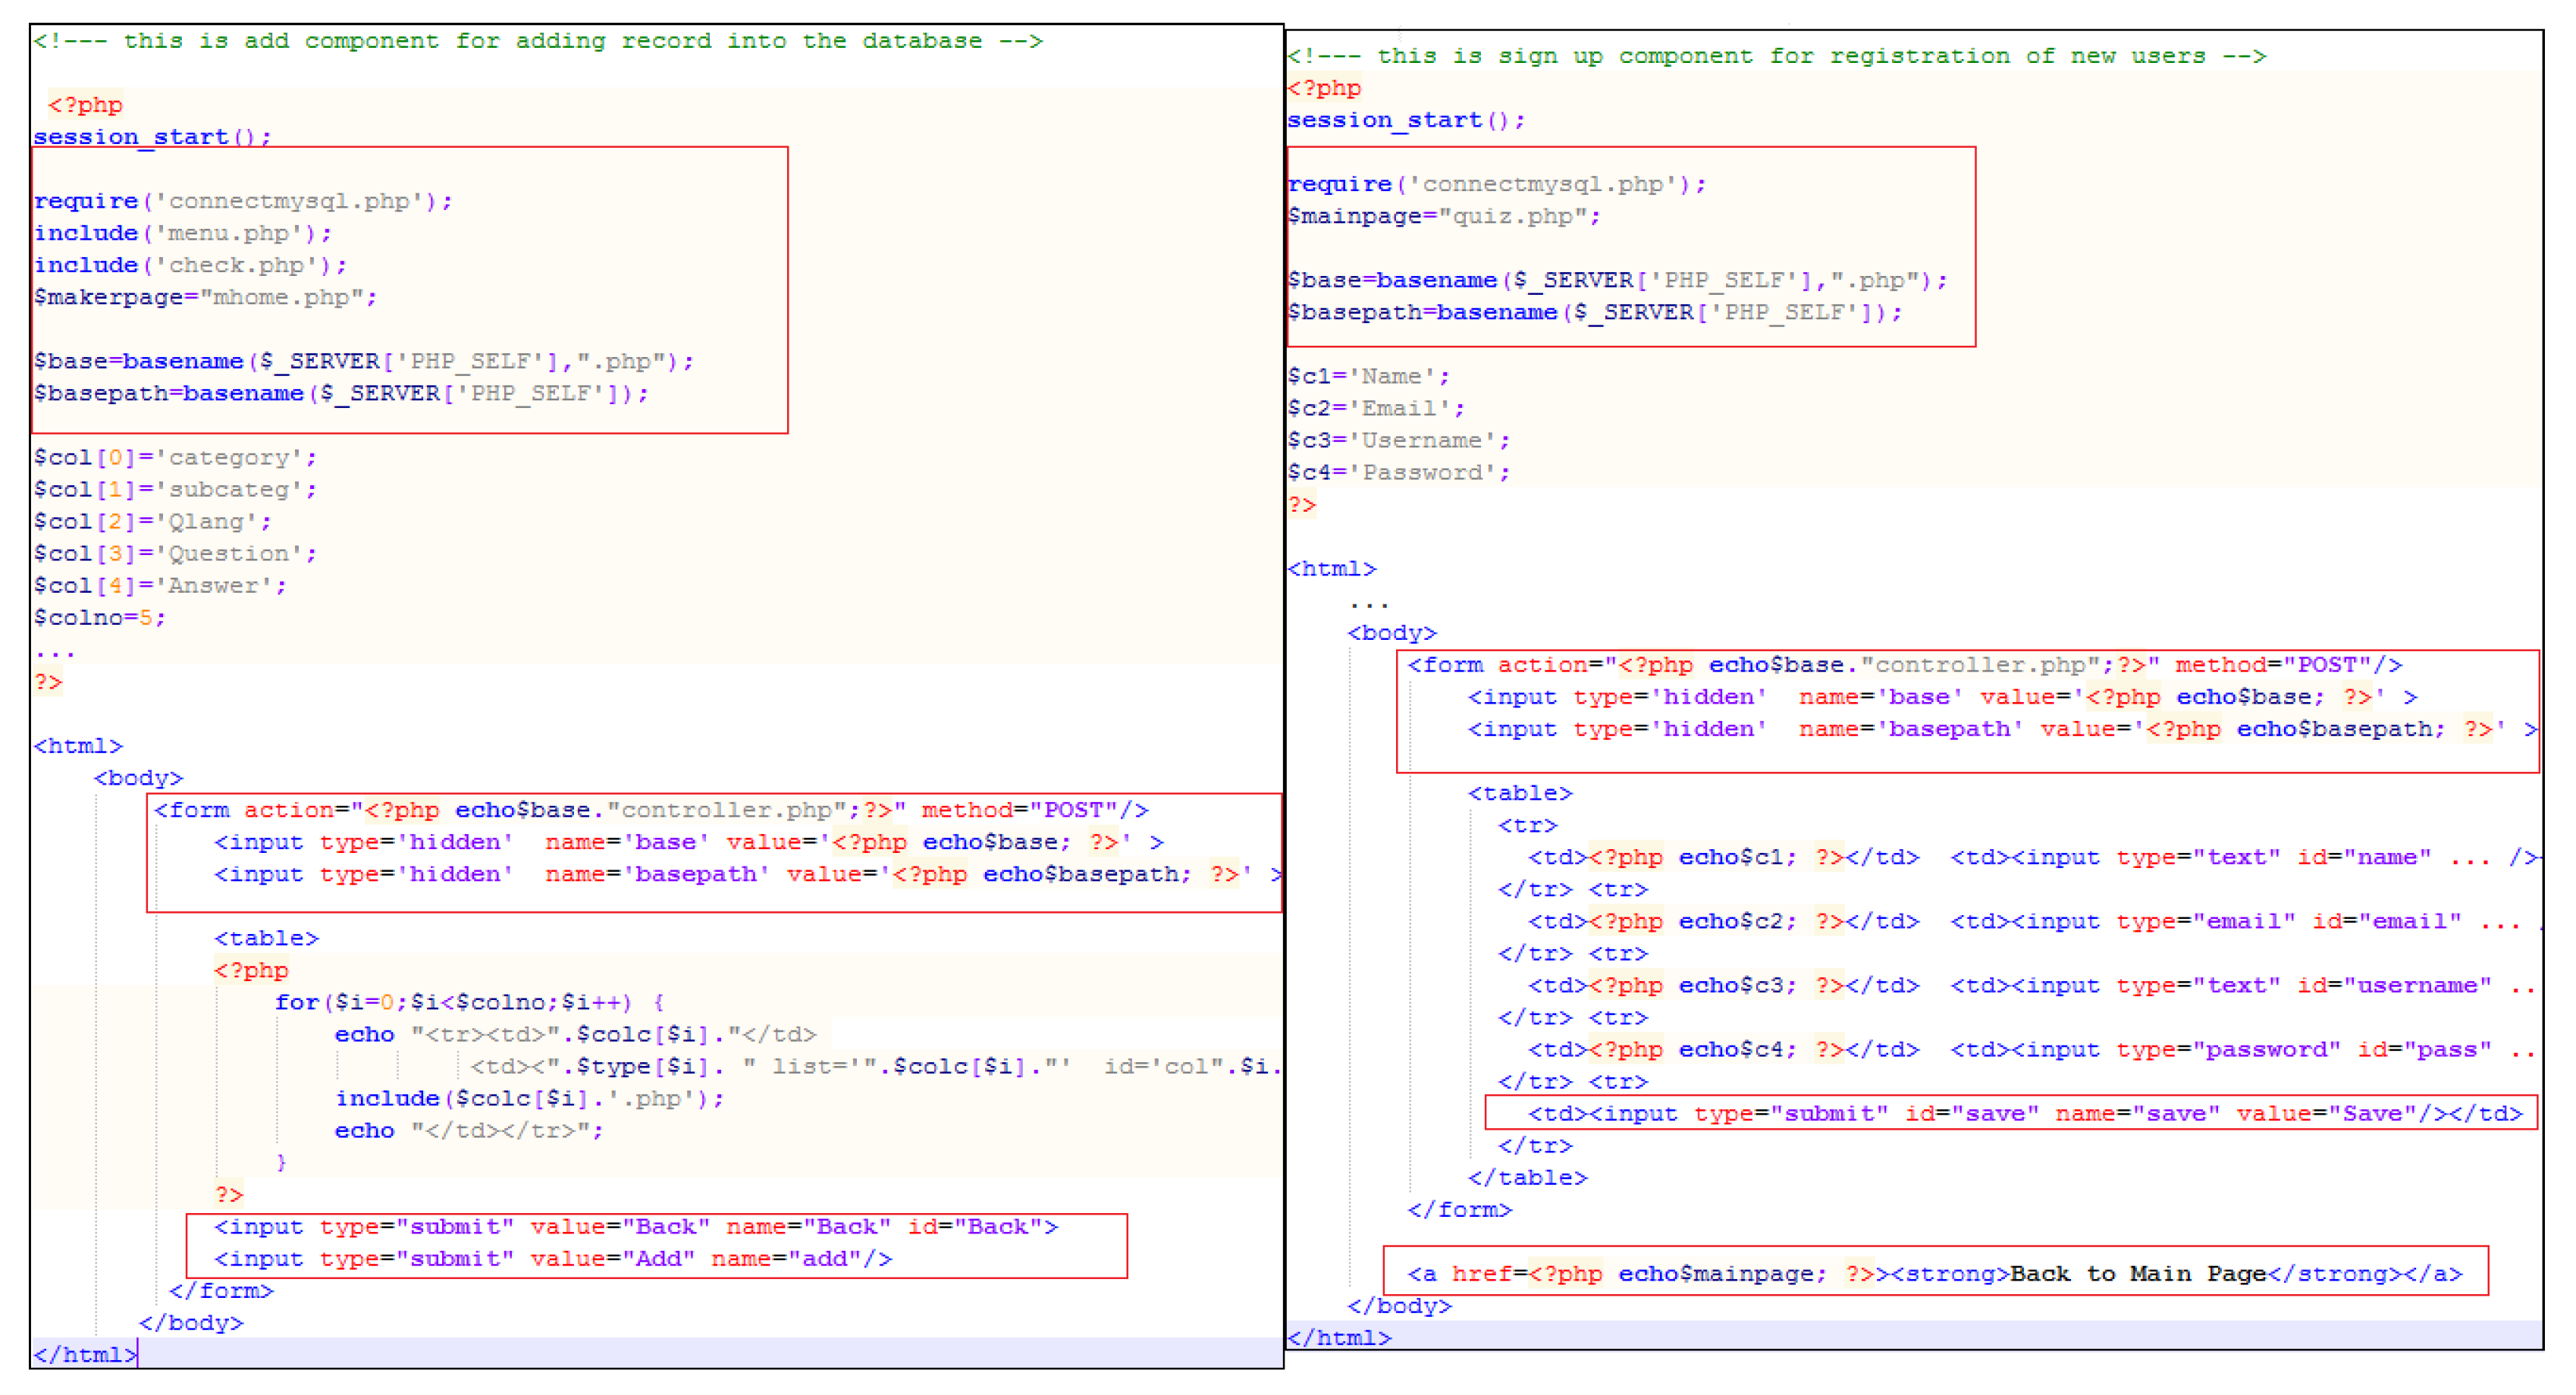Click the $c1='Name' variable line
The height and width of the screenshot is (1395, 2576).
click(1367, 376)
